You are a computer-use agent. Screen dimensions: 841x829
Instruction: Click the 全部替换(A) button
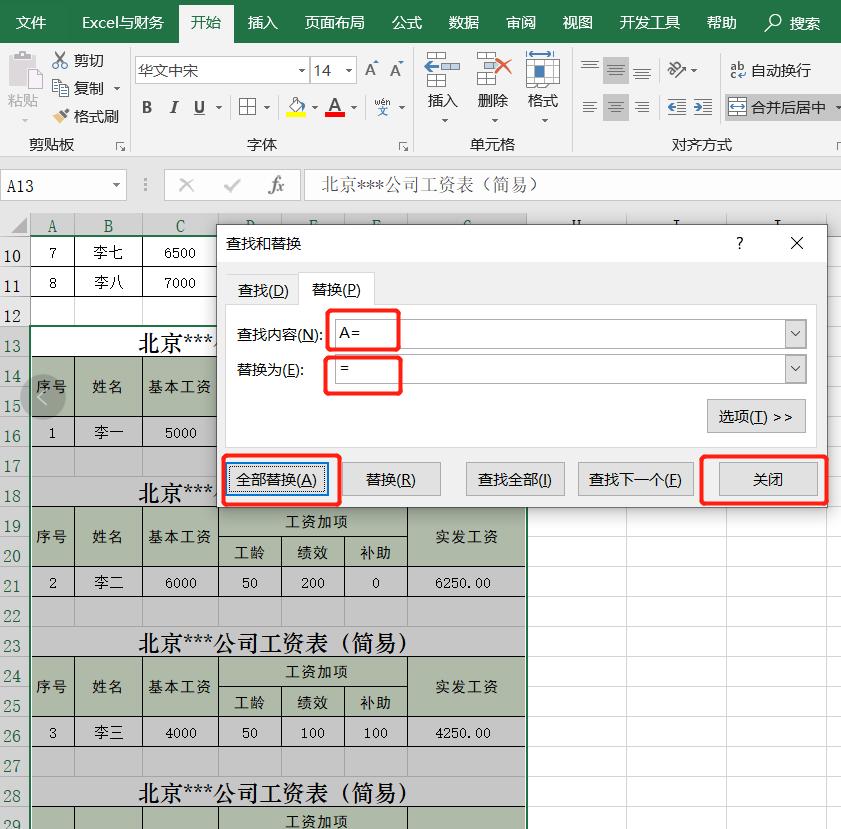coord(278,479)
